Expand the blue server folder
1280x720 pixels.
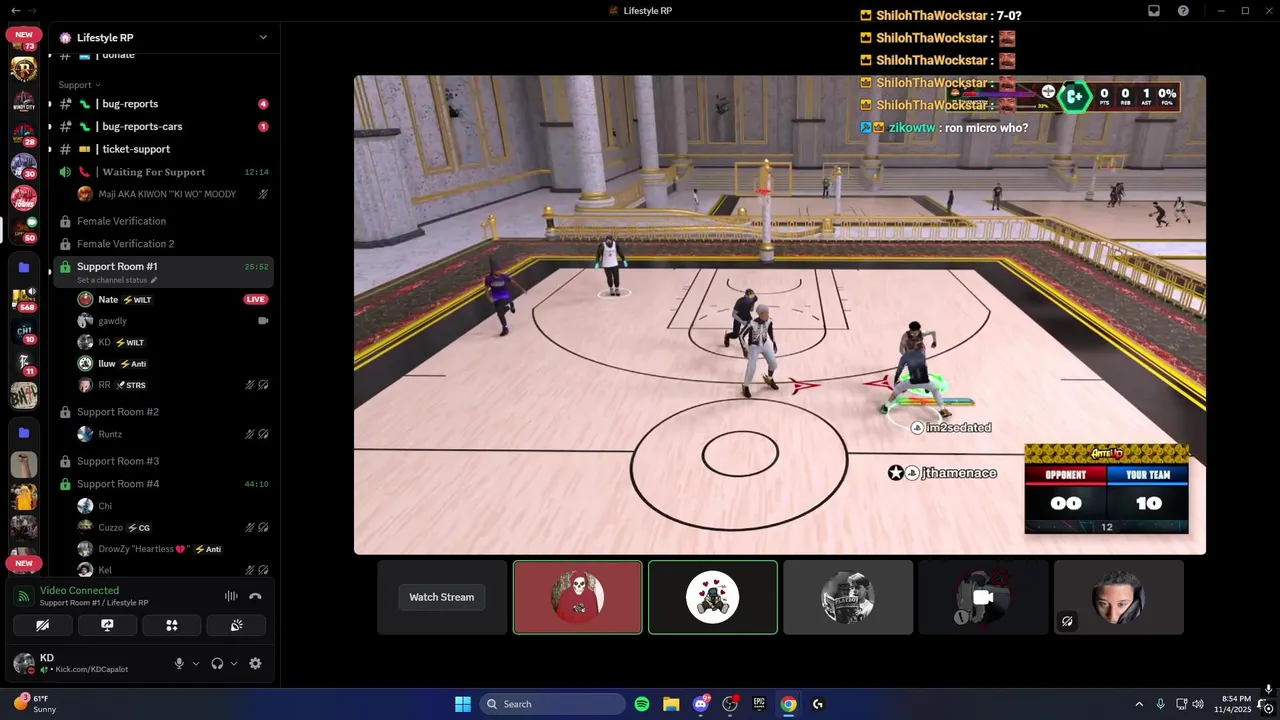click(x=24, y=267)
